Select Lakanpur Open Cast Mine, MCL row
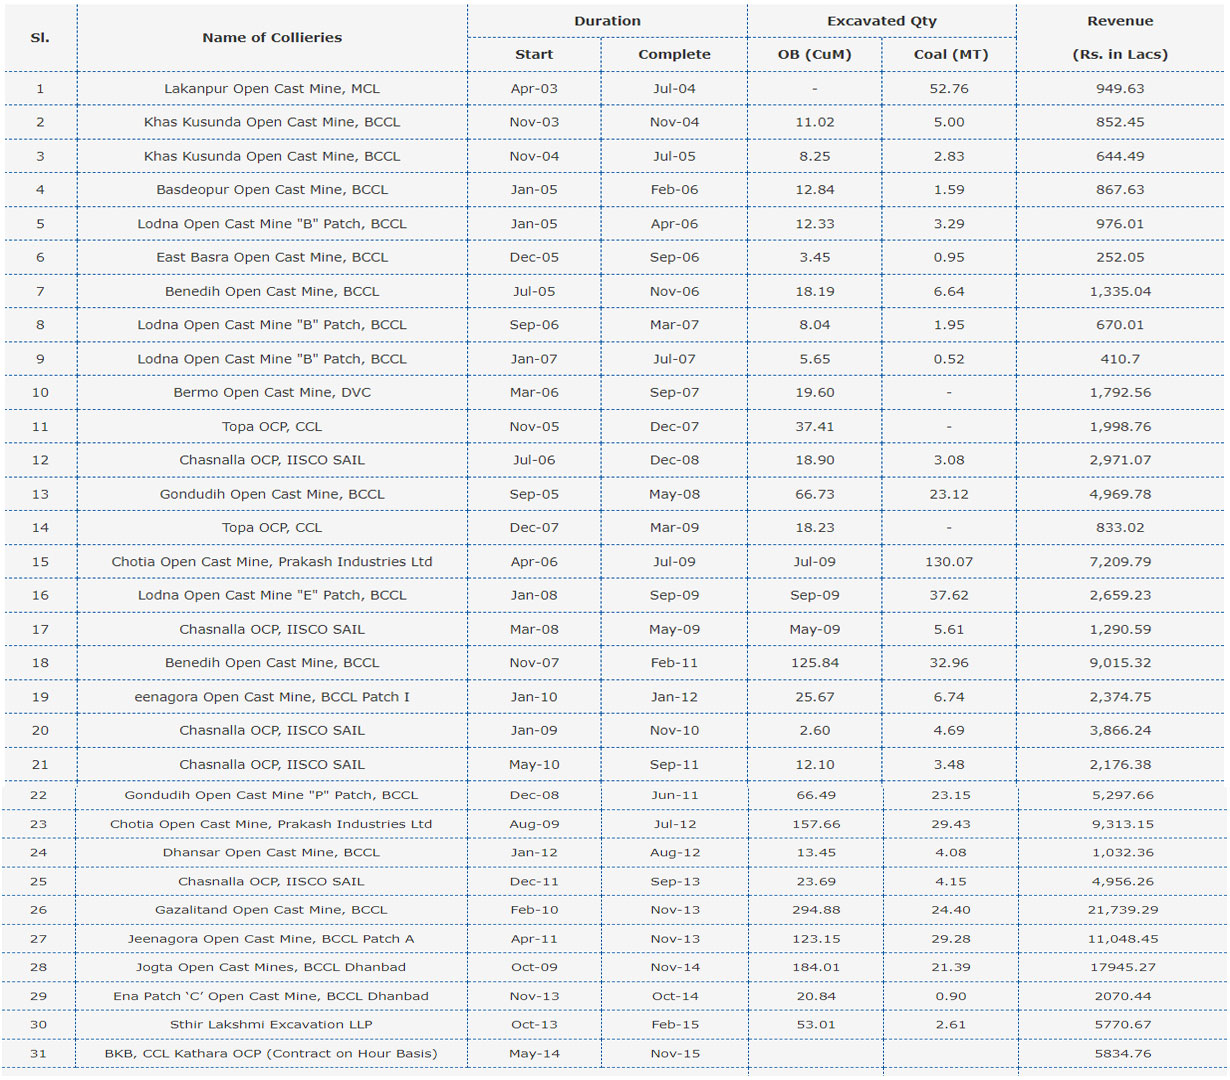Image resolution: width=1230 pixels, height=1080 pixels. tap(614, 89)
